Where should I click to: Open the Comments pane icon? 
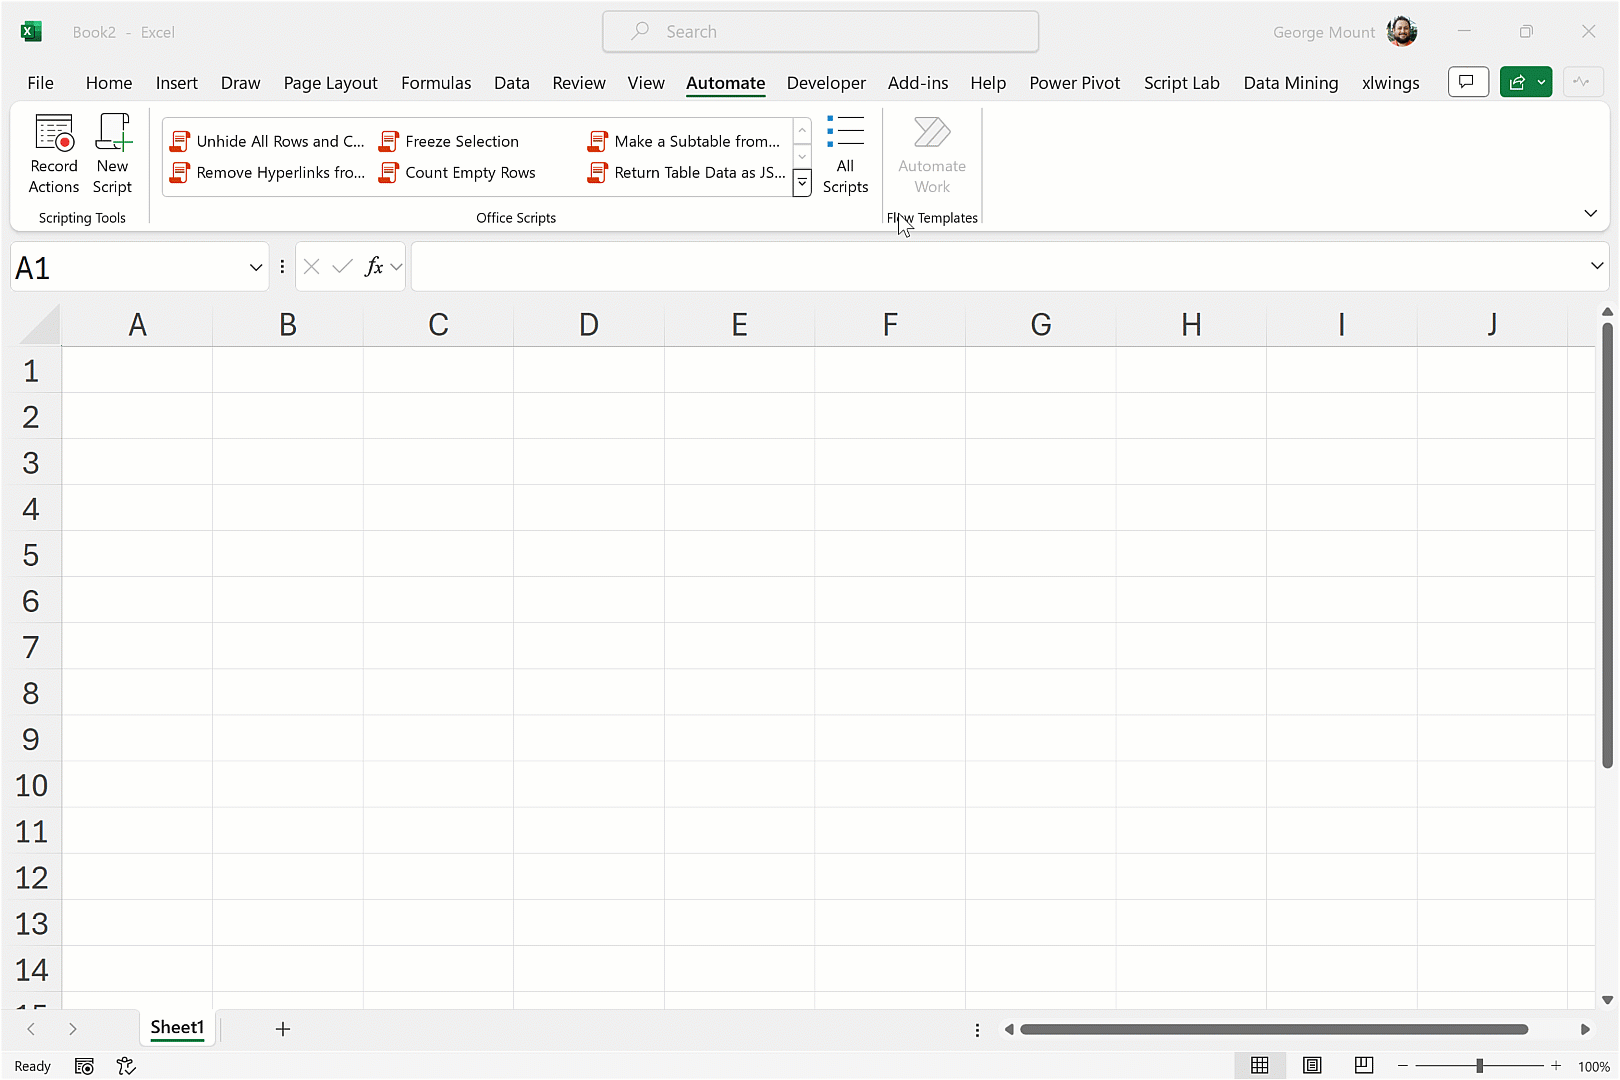1467,82
